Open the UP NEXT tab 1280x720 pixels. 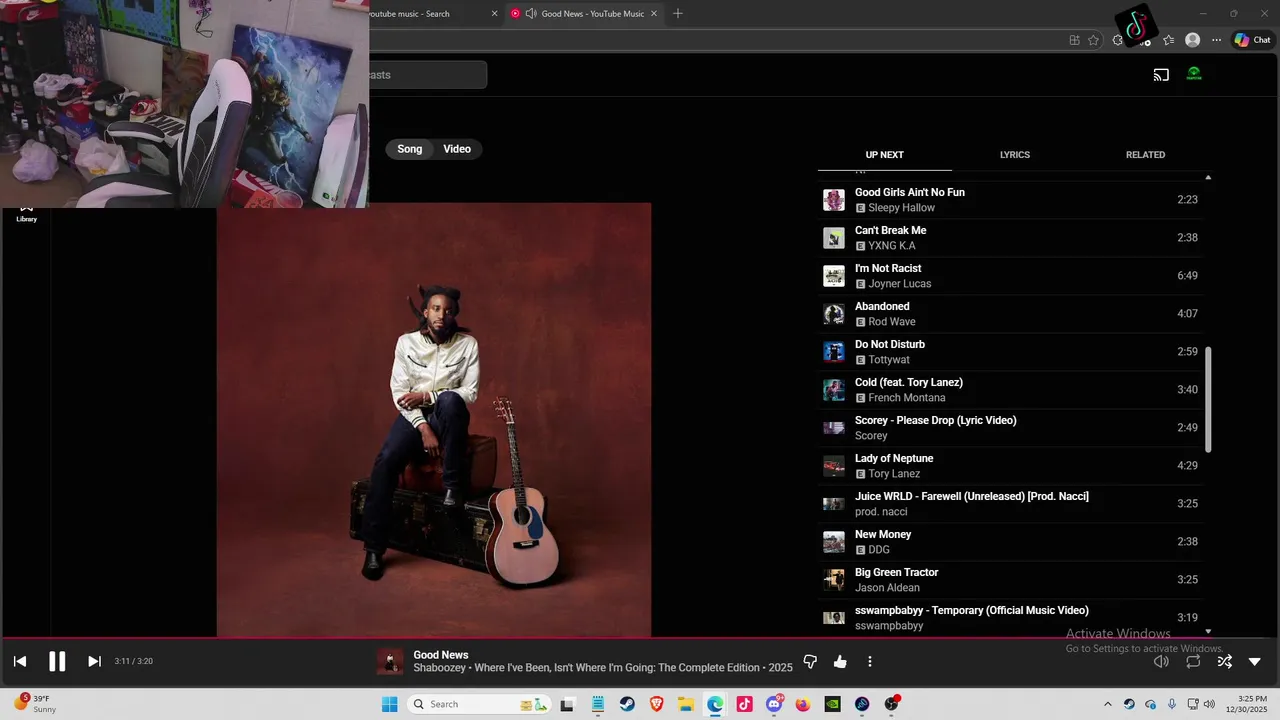[x=884, y=155]
